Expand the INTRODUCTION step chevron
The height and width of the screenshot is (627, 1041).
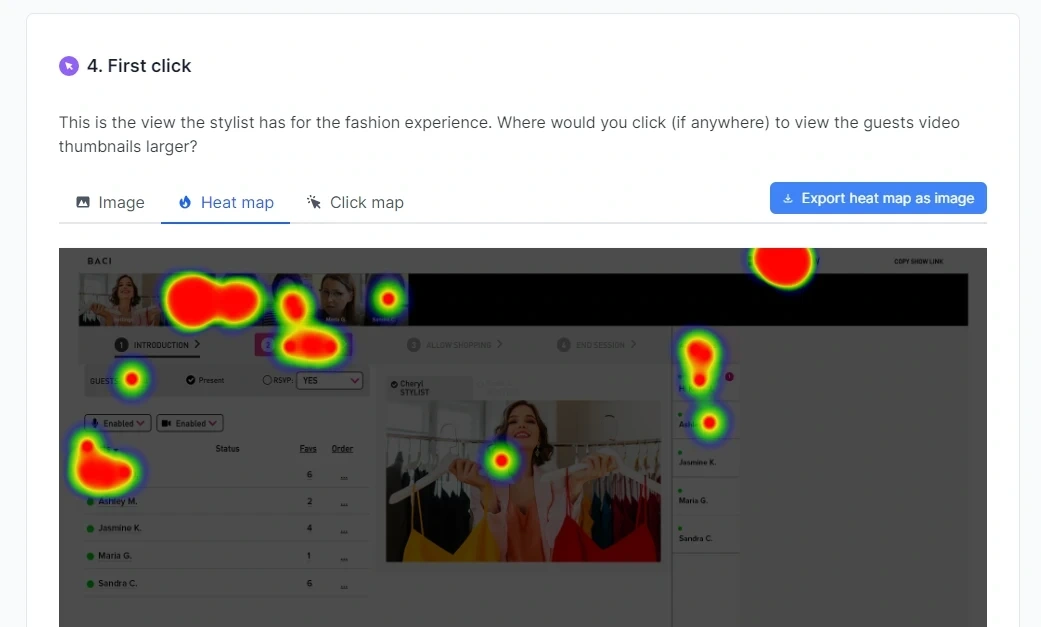197,344
